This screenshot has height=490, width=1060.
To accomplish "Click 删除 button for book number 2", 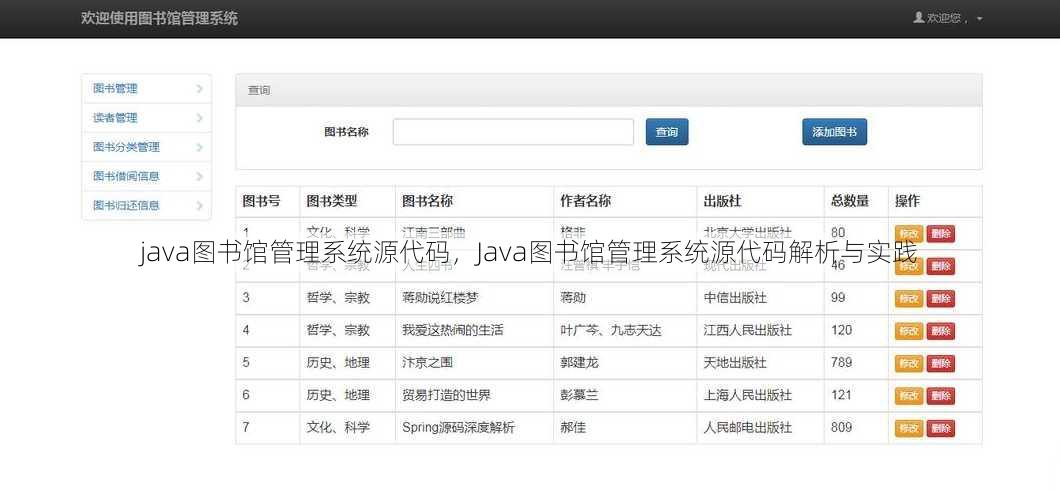I will click(940, 266).
